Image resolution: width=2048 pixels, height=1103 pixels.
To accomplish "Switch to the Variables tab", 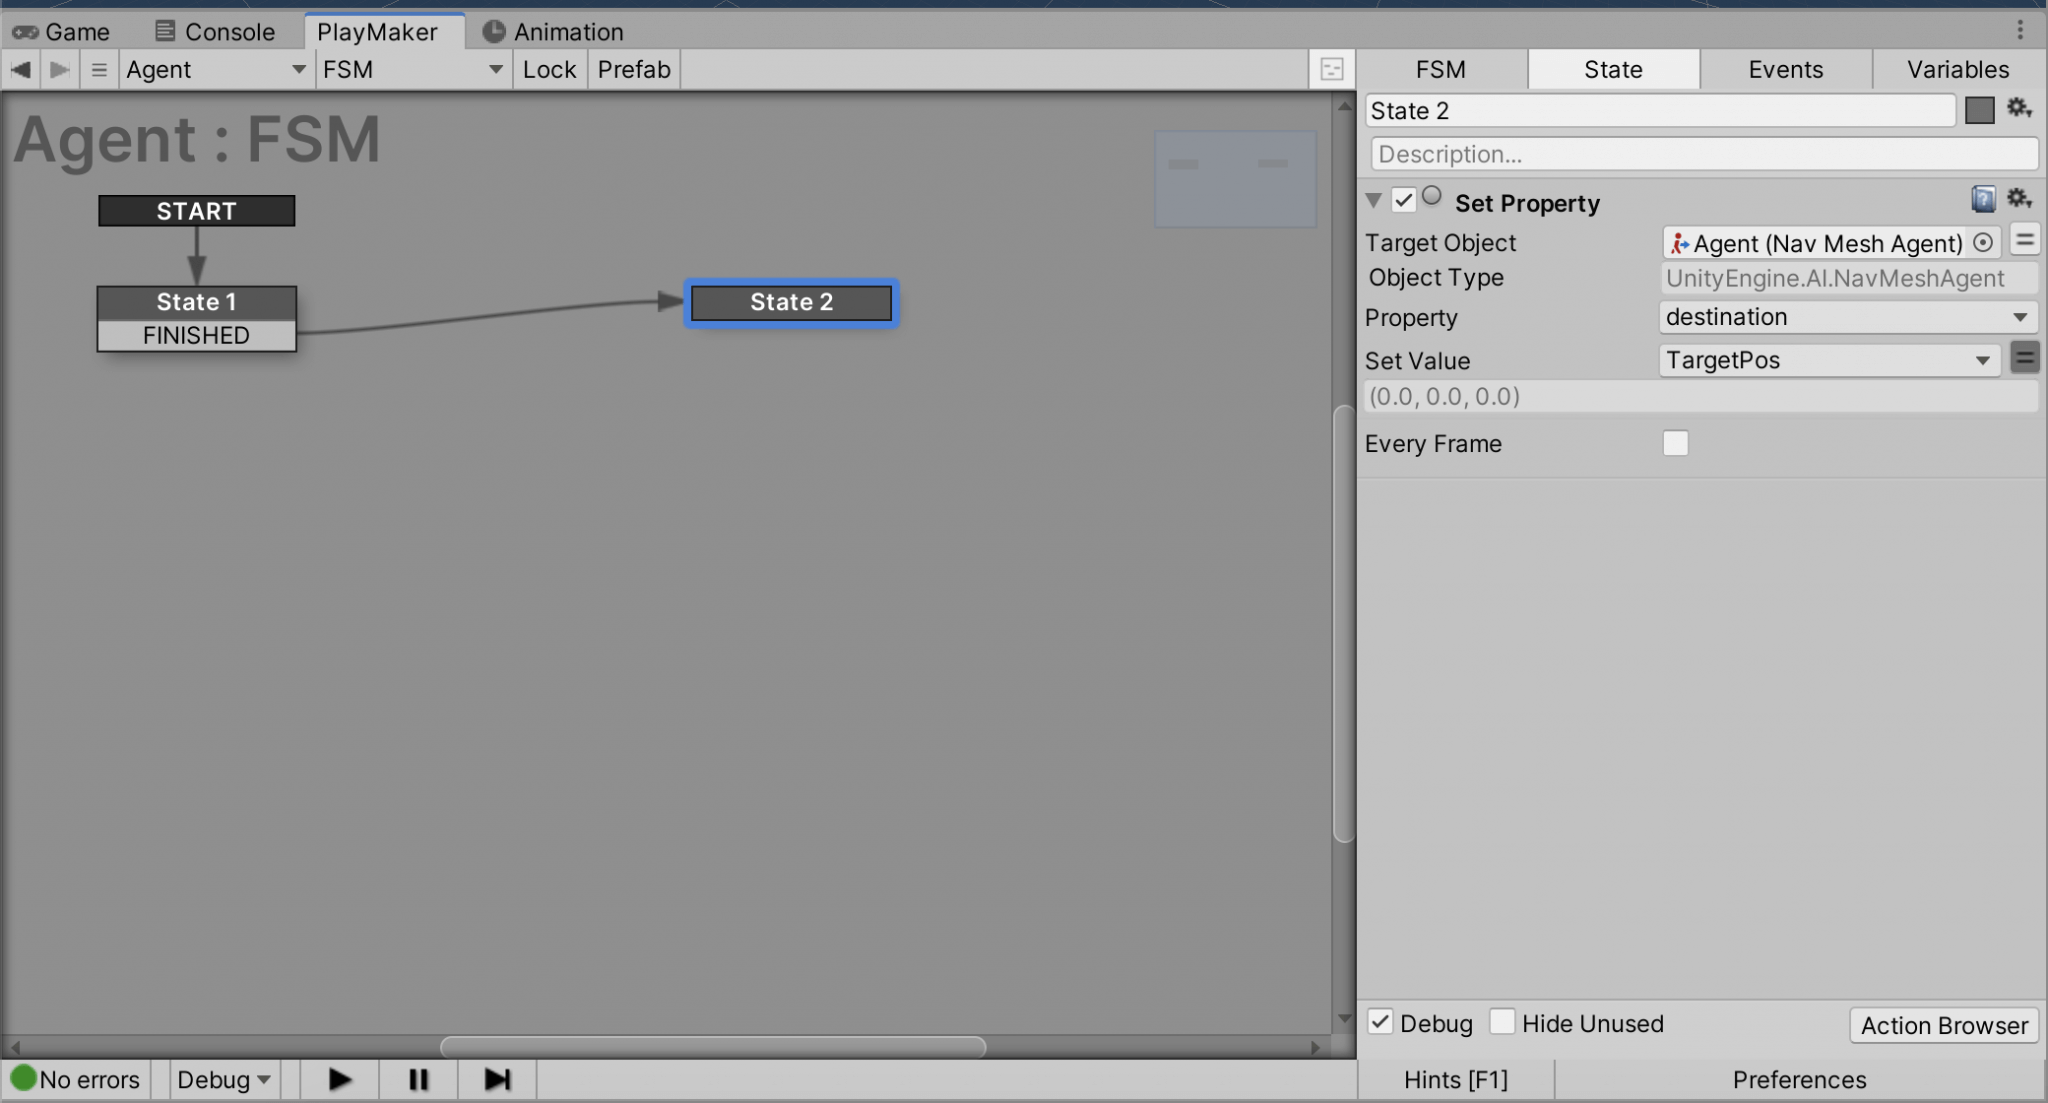I will point(1957,69).
